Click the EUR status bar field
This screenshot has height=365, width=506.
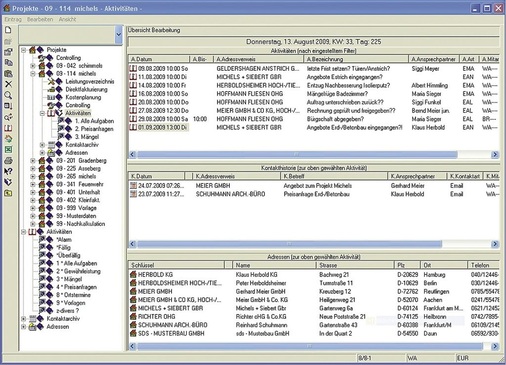477,358
